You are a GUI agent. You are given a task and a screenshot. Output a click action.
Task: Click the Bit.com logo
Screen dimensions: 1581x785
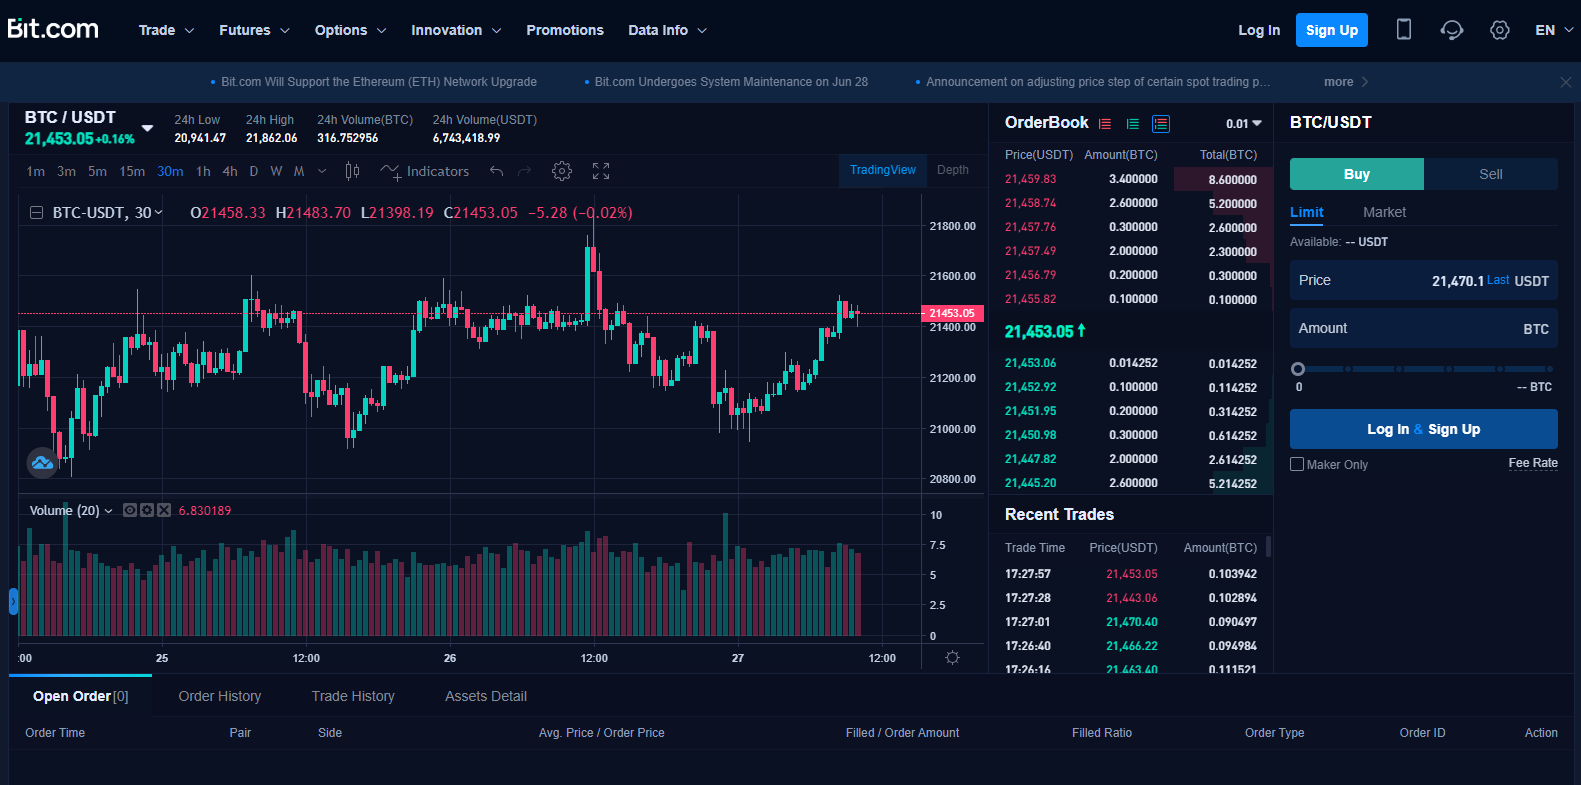point(53,28)
